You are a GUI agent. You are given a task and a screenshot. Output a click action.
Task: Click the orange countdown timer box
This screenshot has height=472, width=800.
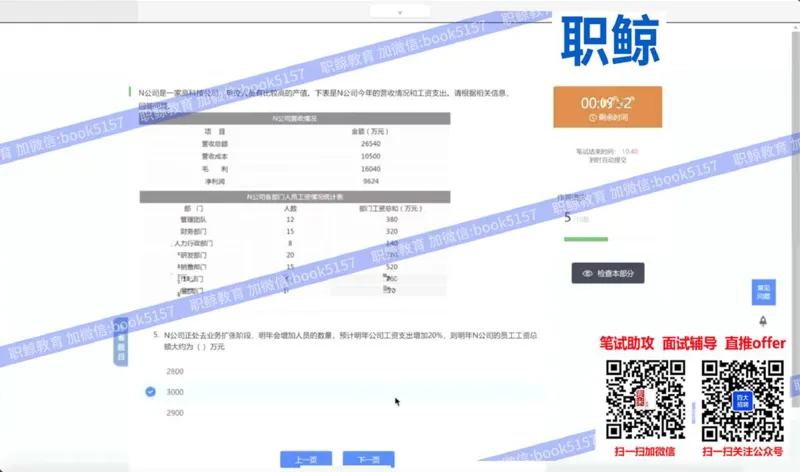coord(608,107)
